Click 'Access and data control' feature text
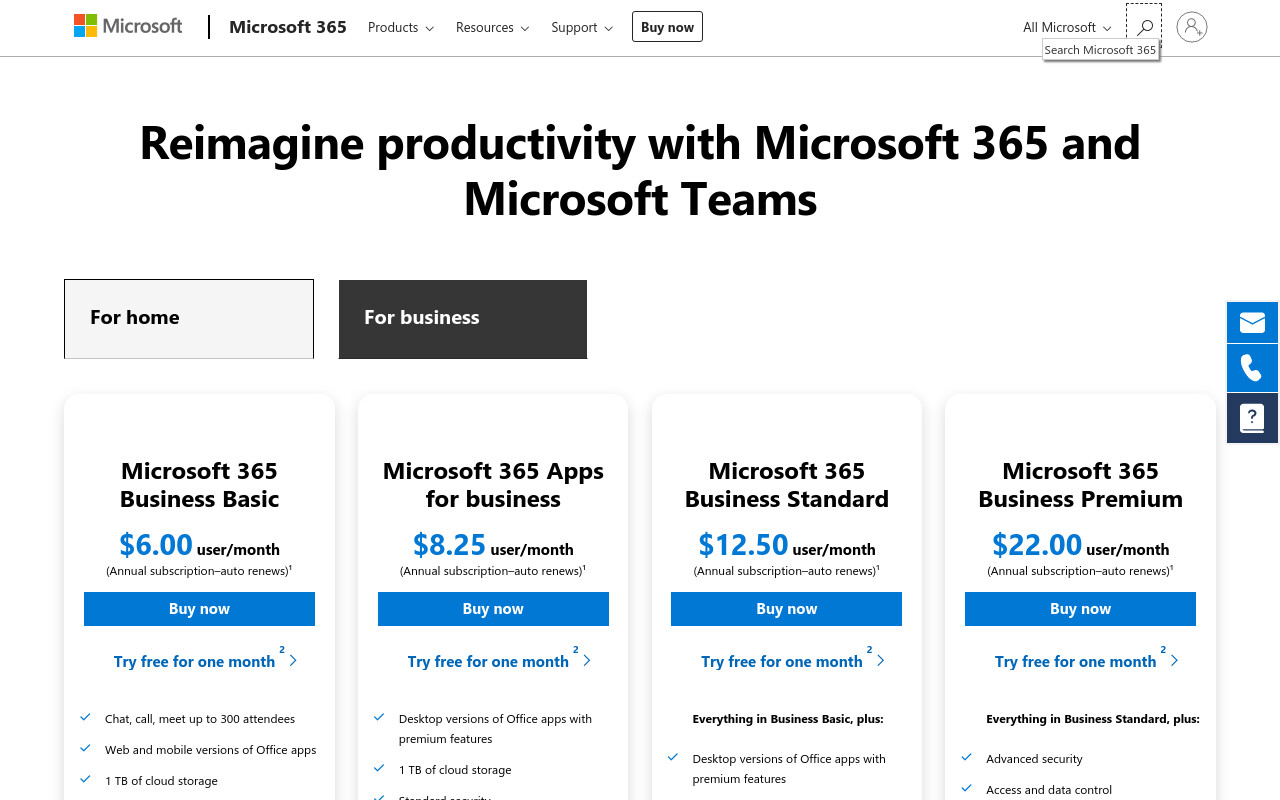The height and width of the screenshot is (800, 1280). [x=1049, y=790]
